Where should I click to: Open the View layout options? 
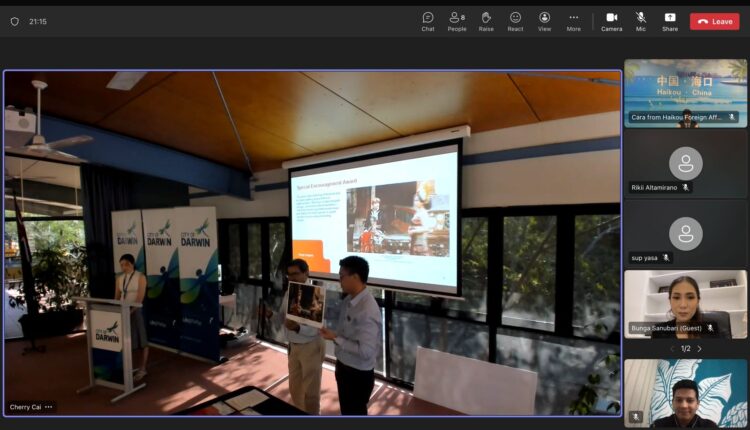click(544, 21)
